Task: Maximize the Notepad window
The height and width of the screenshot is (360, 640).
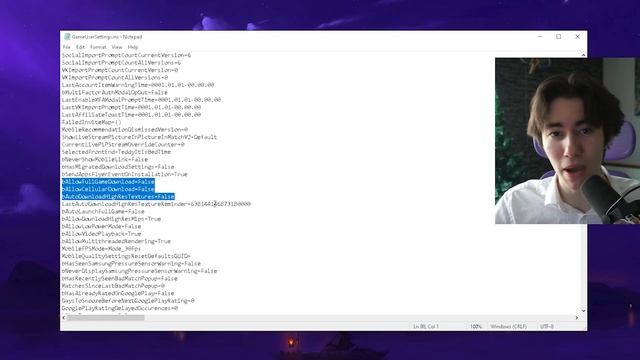Action: click(559, 37)
